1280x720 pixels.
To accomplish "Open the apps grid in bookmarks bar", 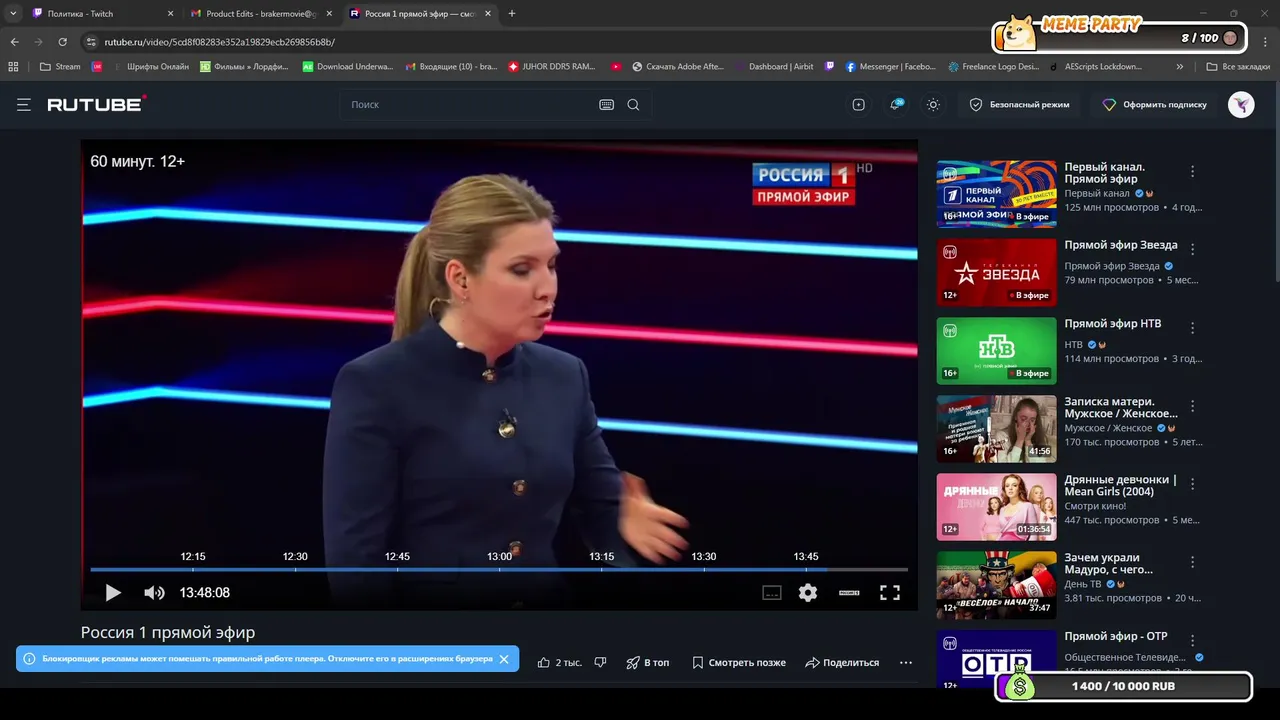I will coord(13,67).
